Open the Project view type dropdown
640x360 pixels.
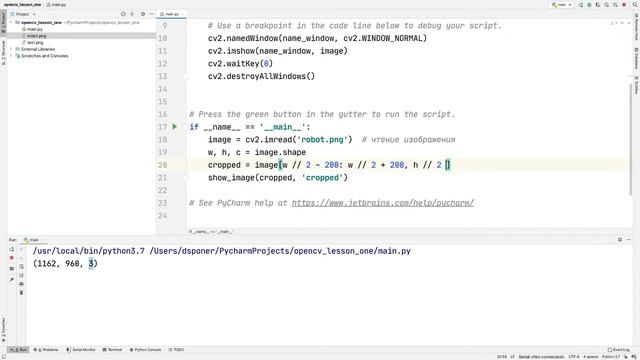point(23,14)
